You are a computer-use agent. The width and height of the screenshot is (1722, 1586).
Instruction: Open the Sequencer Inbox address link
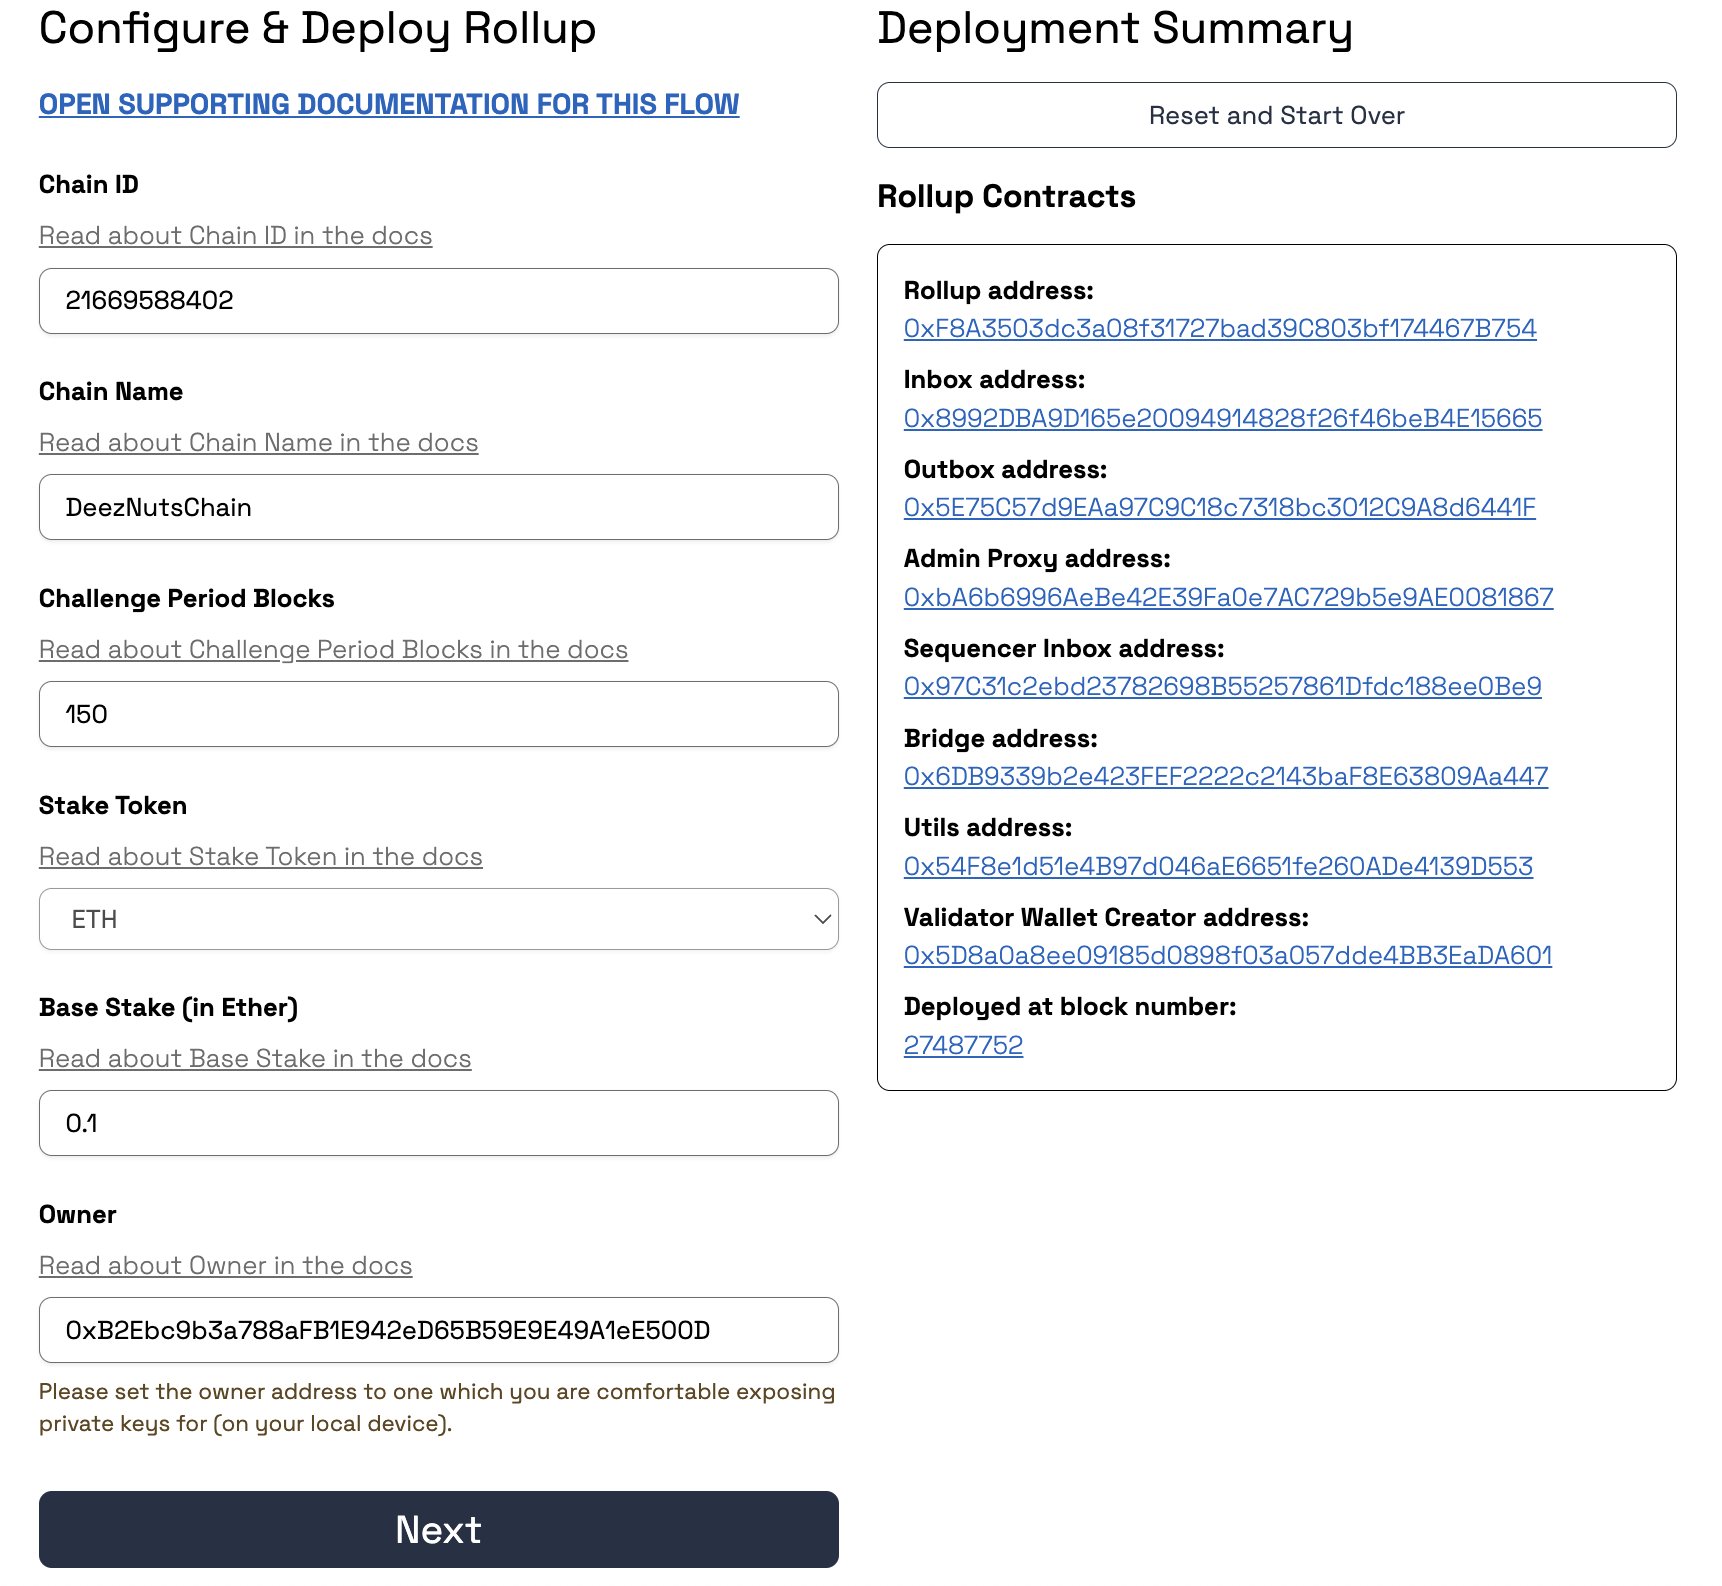(x=1222, y=686)
